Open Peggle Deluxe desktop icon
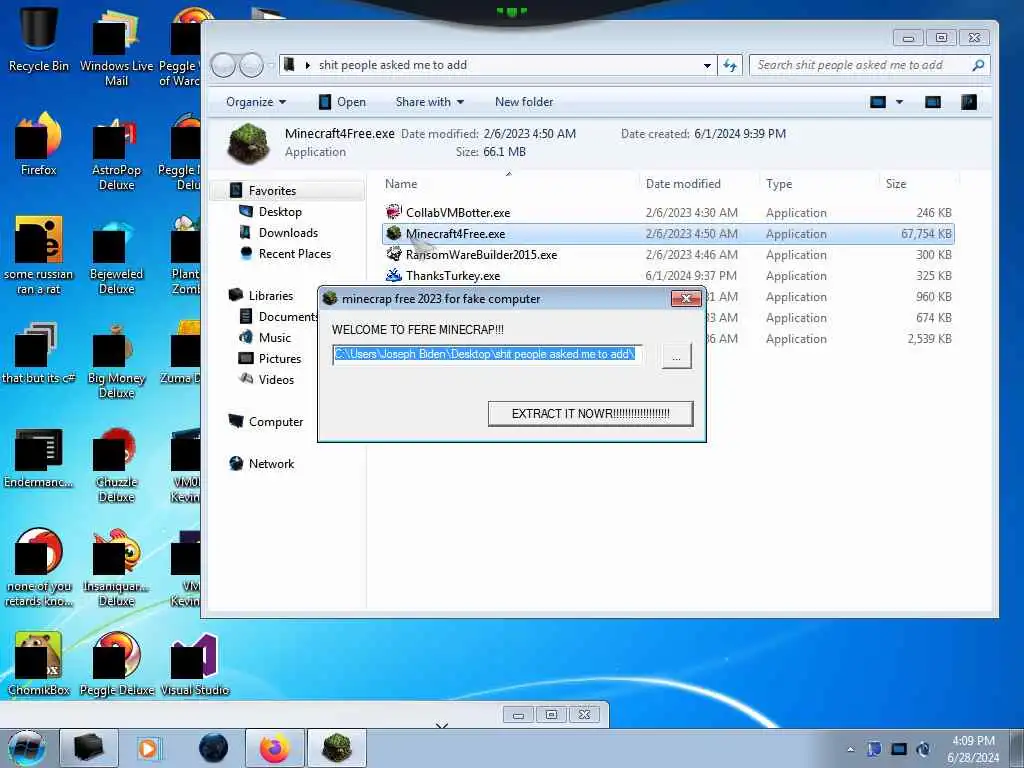The height and width of the screenshot is (768, 1024). [116, 664]
